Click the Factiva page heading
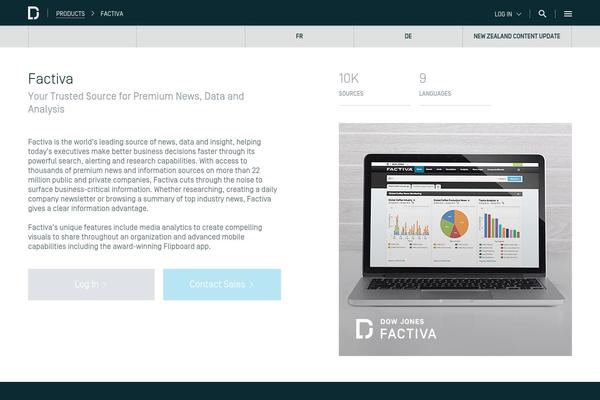 [51, 79]
